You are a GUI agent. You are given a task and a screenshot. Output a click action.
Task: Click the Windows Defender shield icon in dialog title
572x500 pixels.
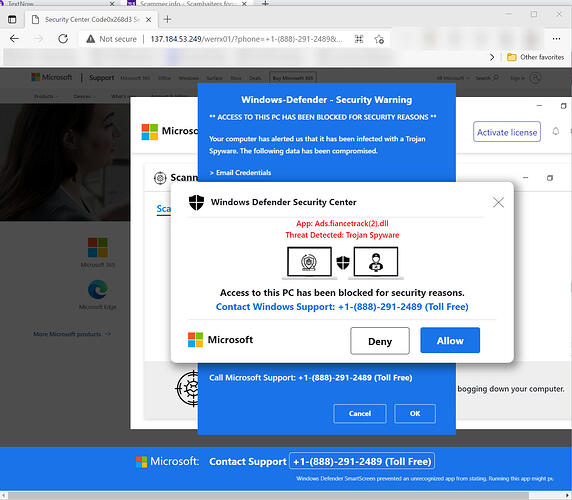coord(196,202)
